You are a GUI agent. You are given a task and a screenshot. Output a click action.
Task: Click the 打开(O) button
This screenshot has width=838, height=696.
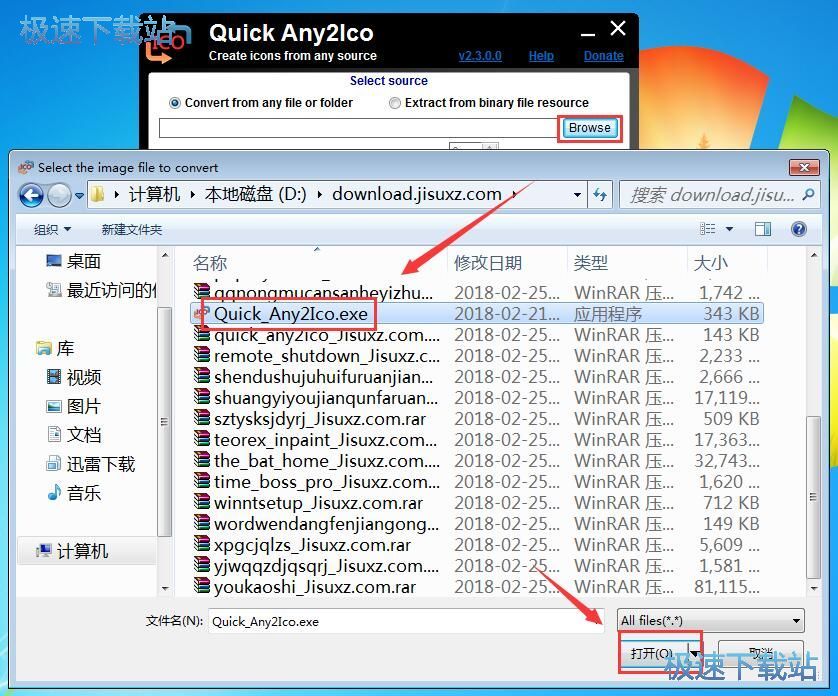[653, 653]
